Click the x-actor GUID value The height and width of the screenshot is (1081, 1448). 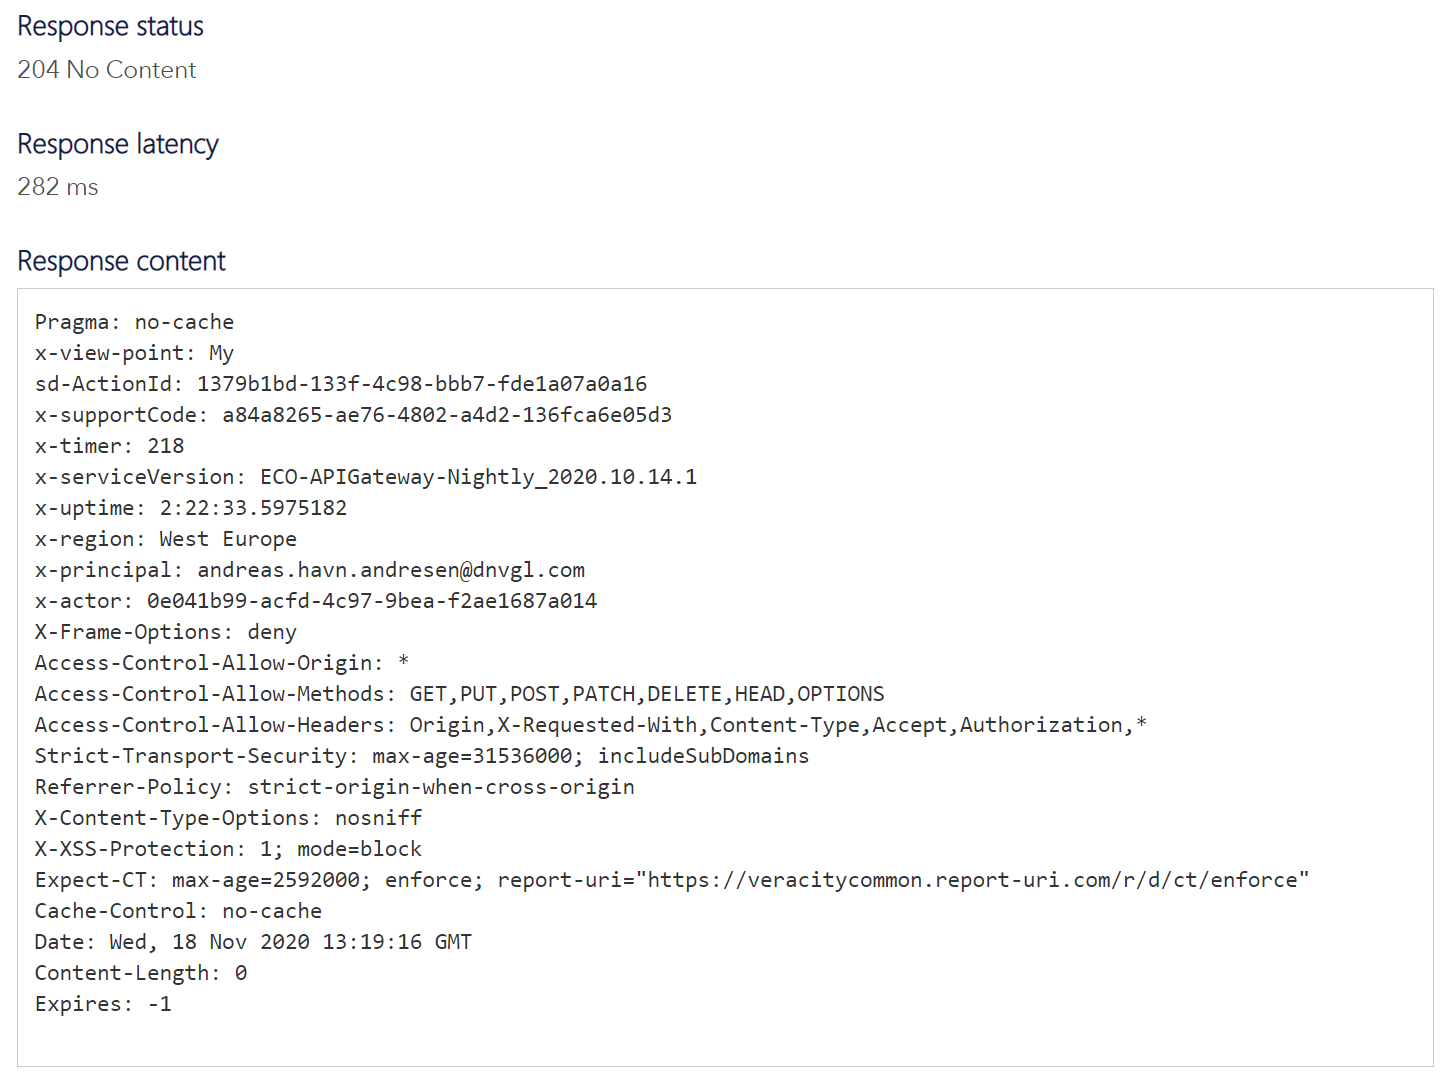(x=372, y=601)
